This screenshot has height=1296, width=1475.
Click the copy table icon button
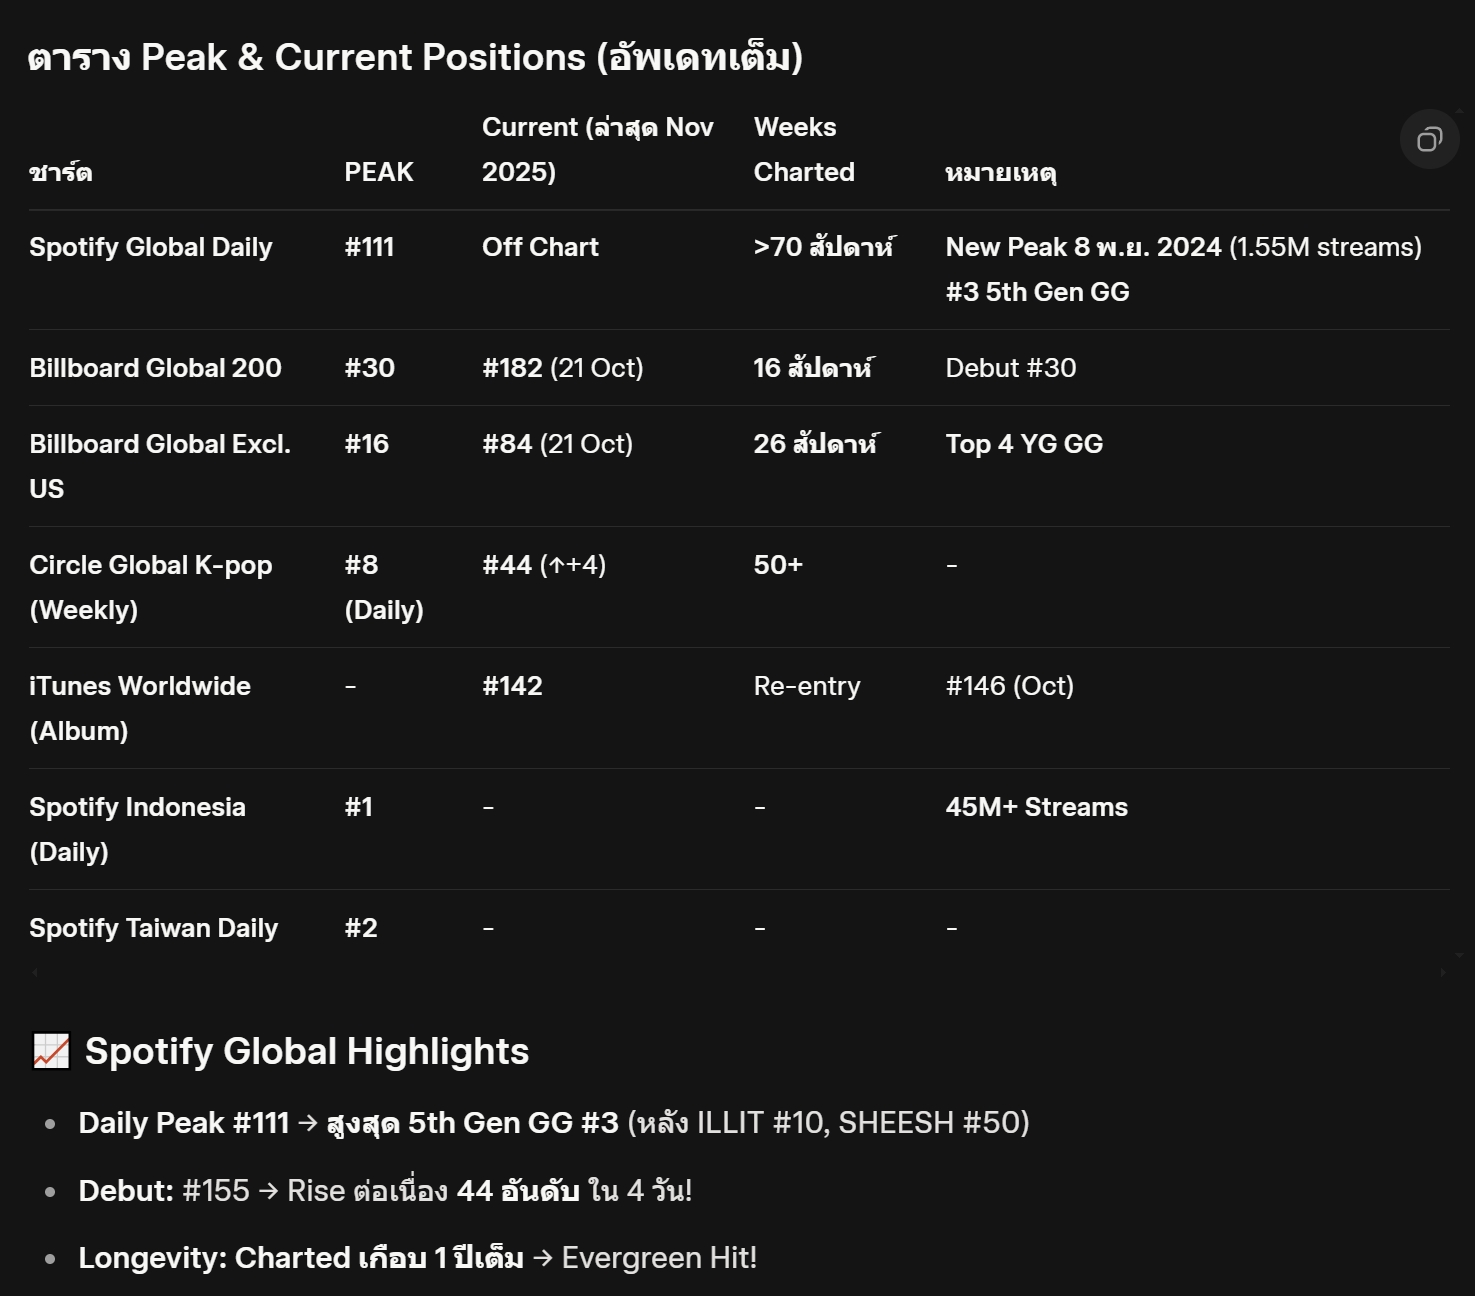(1429, 139)
